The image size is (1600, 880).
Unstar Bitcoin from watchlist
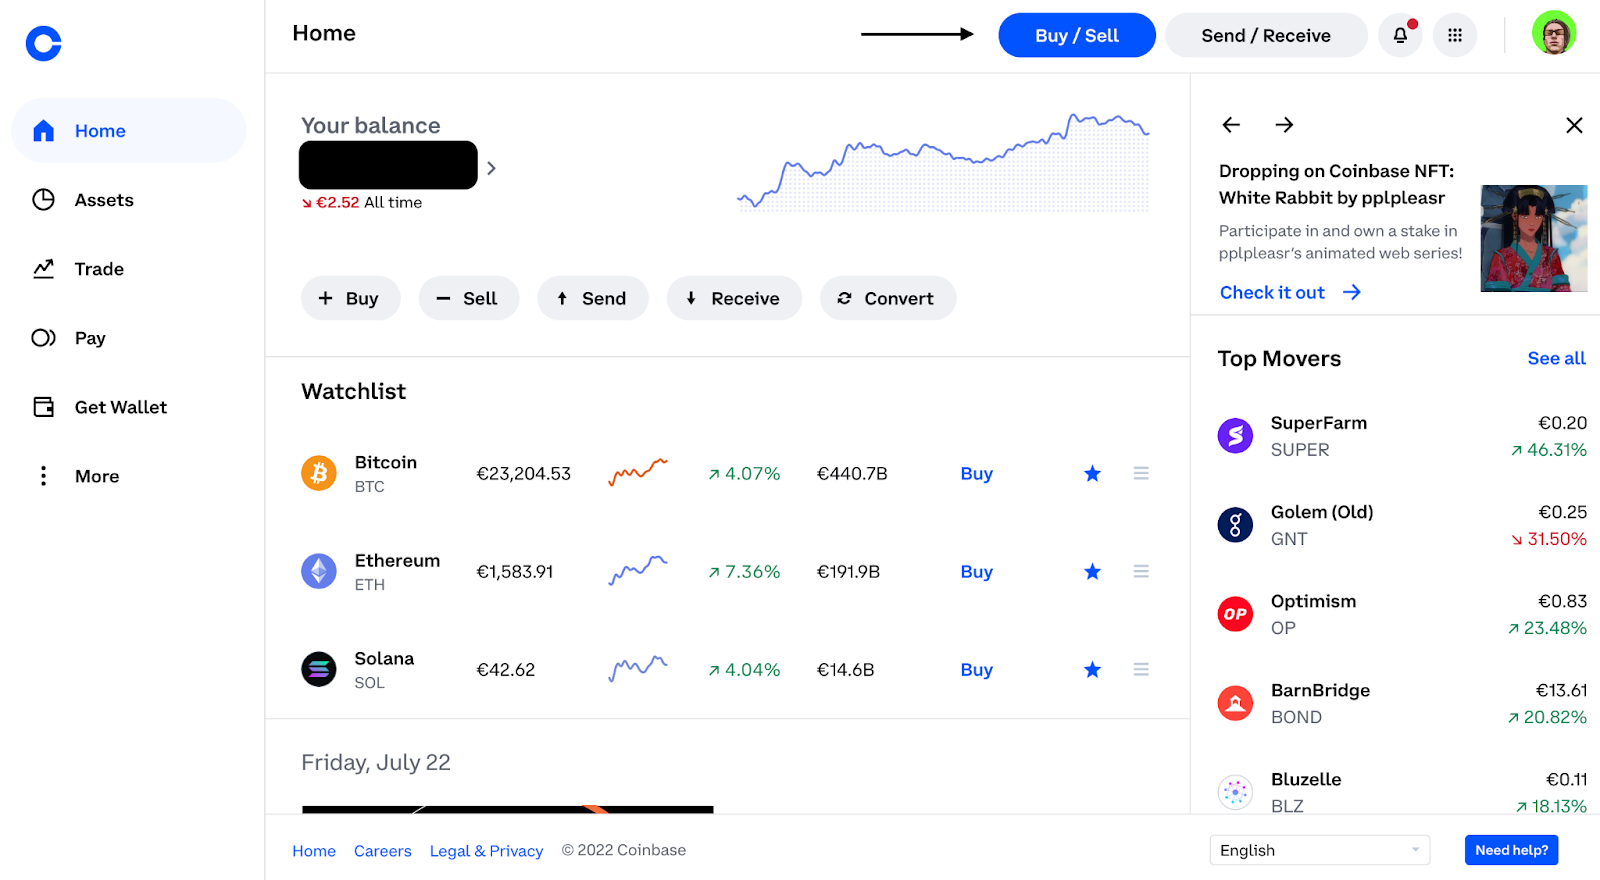(x=1092, y=473)
